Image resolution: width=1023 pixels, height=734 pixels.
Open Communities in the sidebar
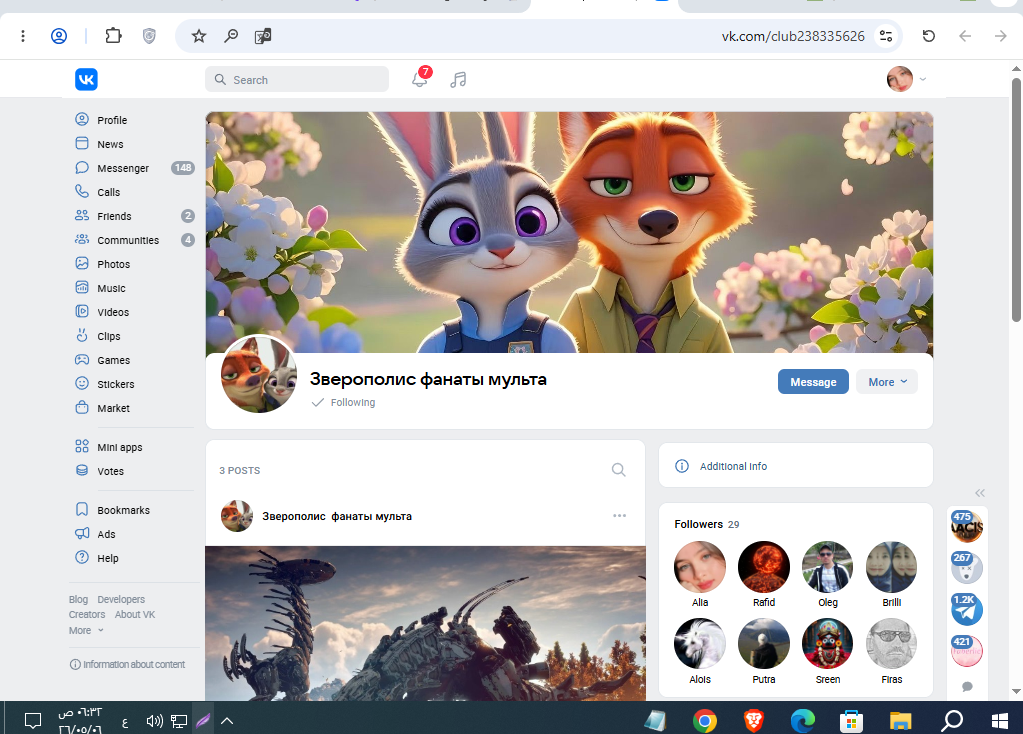pyautogui.click(x=128, y=240)
